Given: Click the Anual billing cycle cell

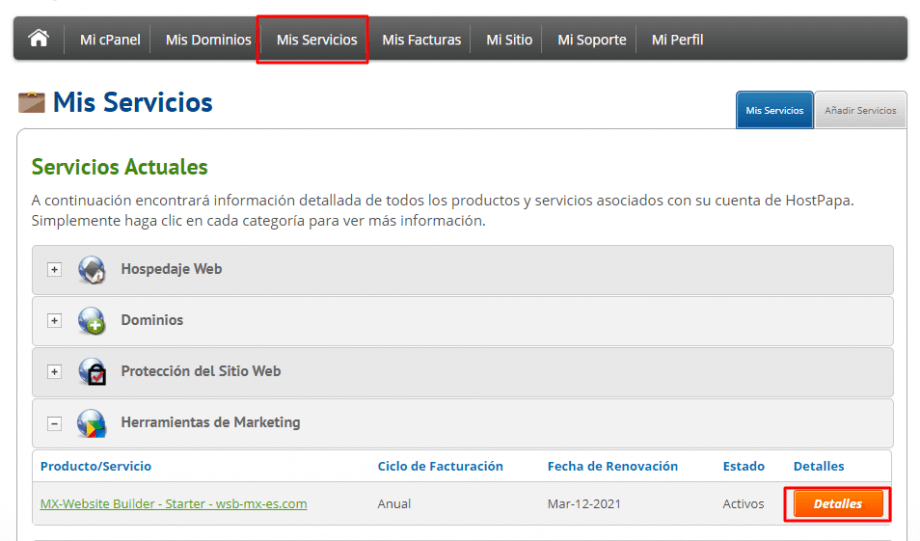Looking at the screenshot, I should 394,503.
